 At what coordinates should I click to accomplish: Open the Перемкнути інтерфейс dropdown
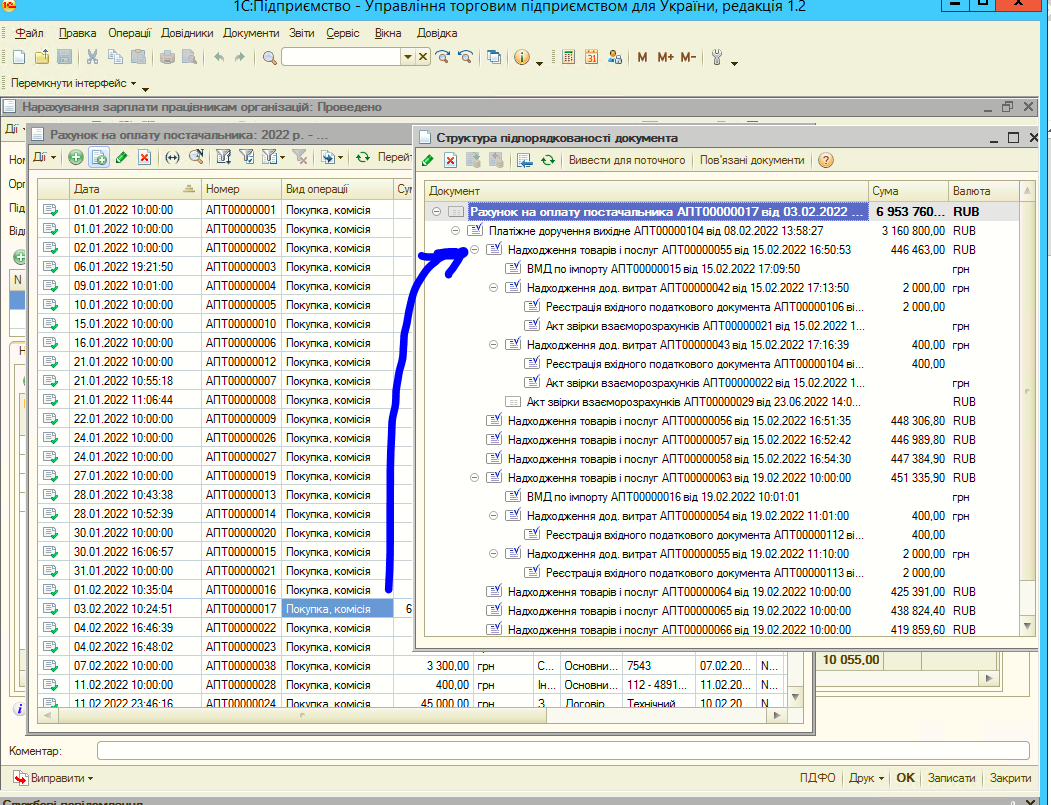(x=73, y=83)
